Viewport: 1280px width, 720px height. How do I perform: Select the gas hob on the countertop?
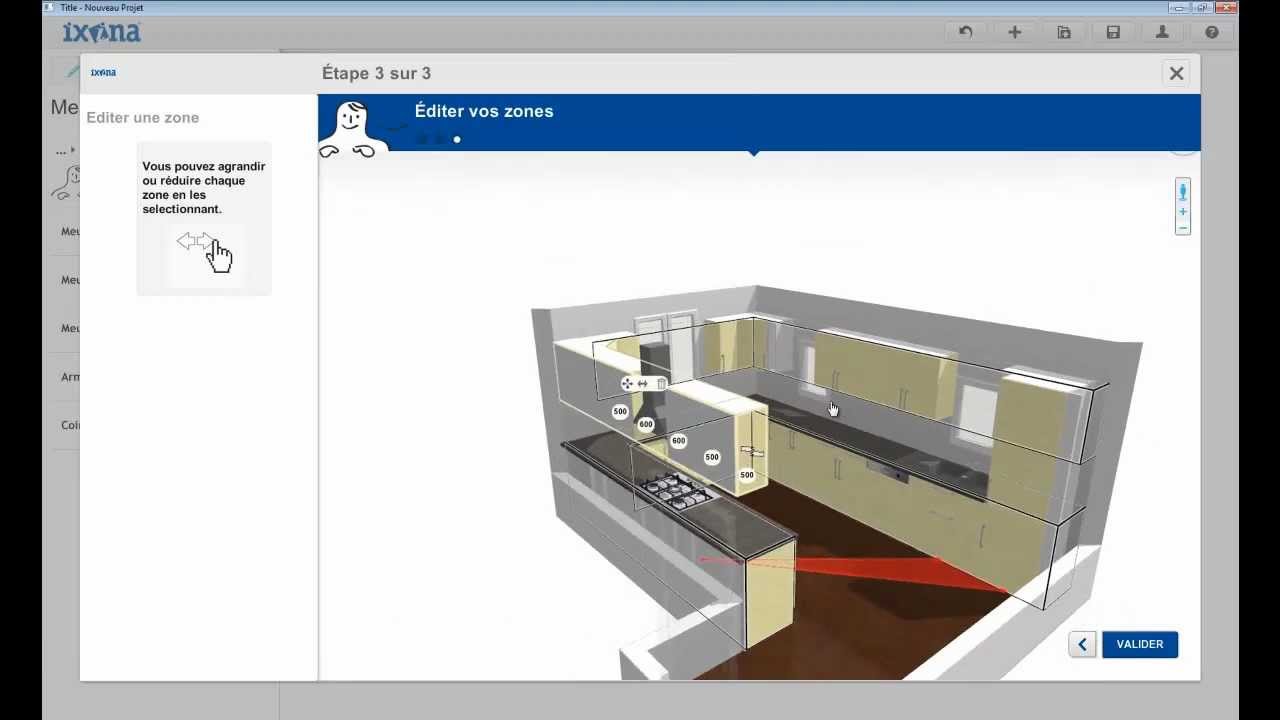tap(677, 489)
